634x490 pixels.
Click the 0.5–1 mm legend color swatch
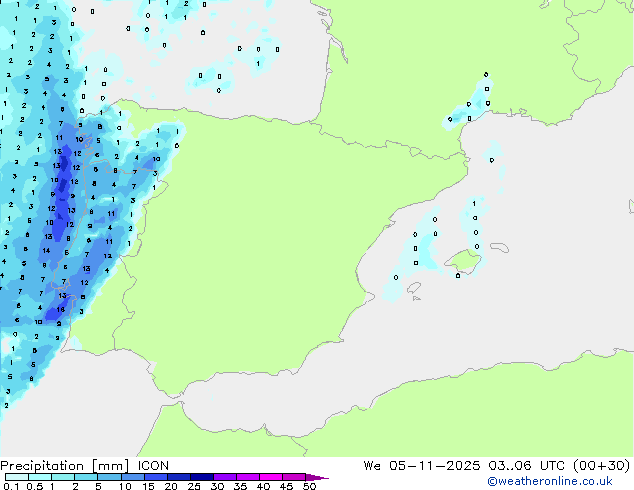[40, 477]
